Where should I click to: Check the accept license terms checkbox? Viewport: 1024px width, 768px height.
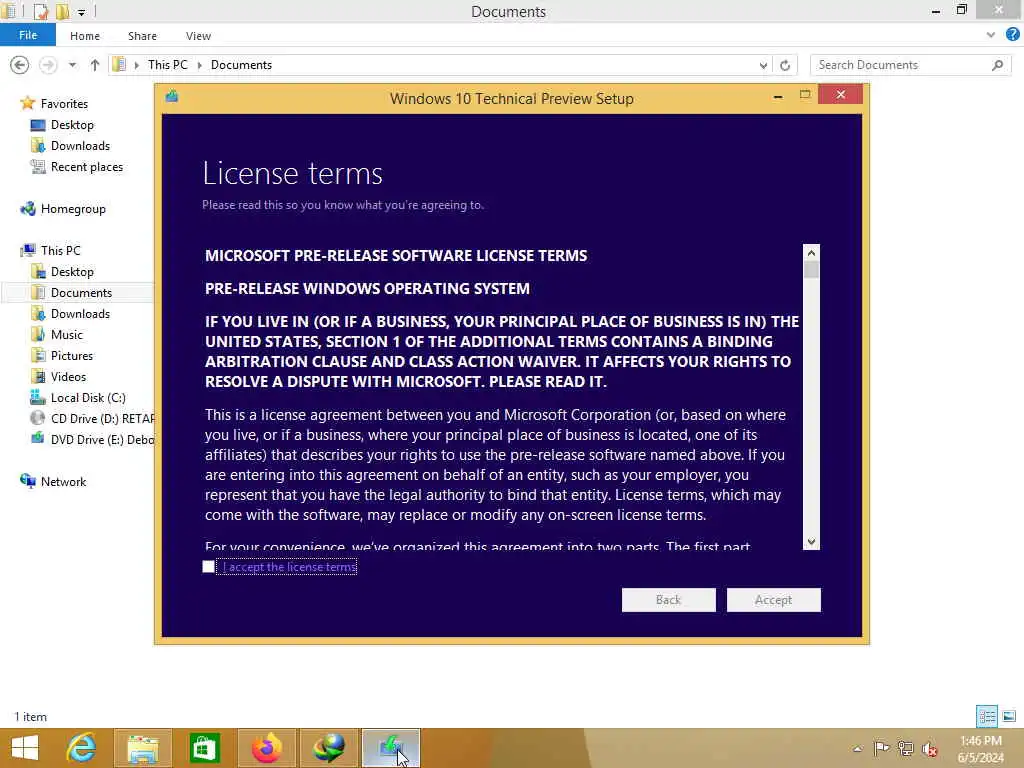tap(208, 567)
